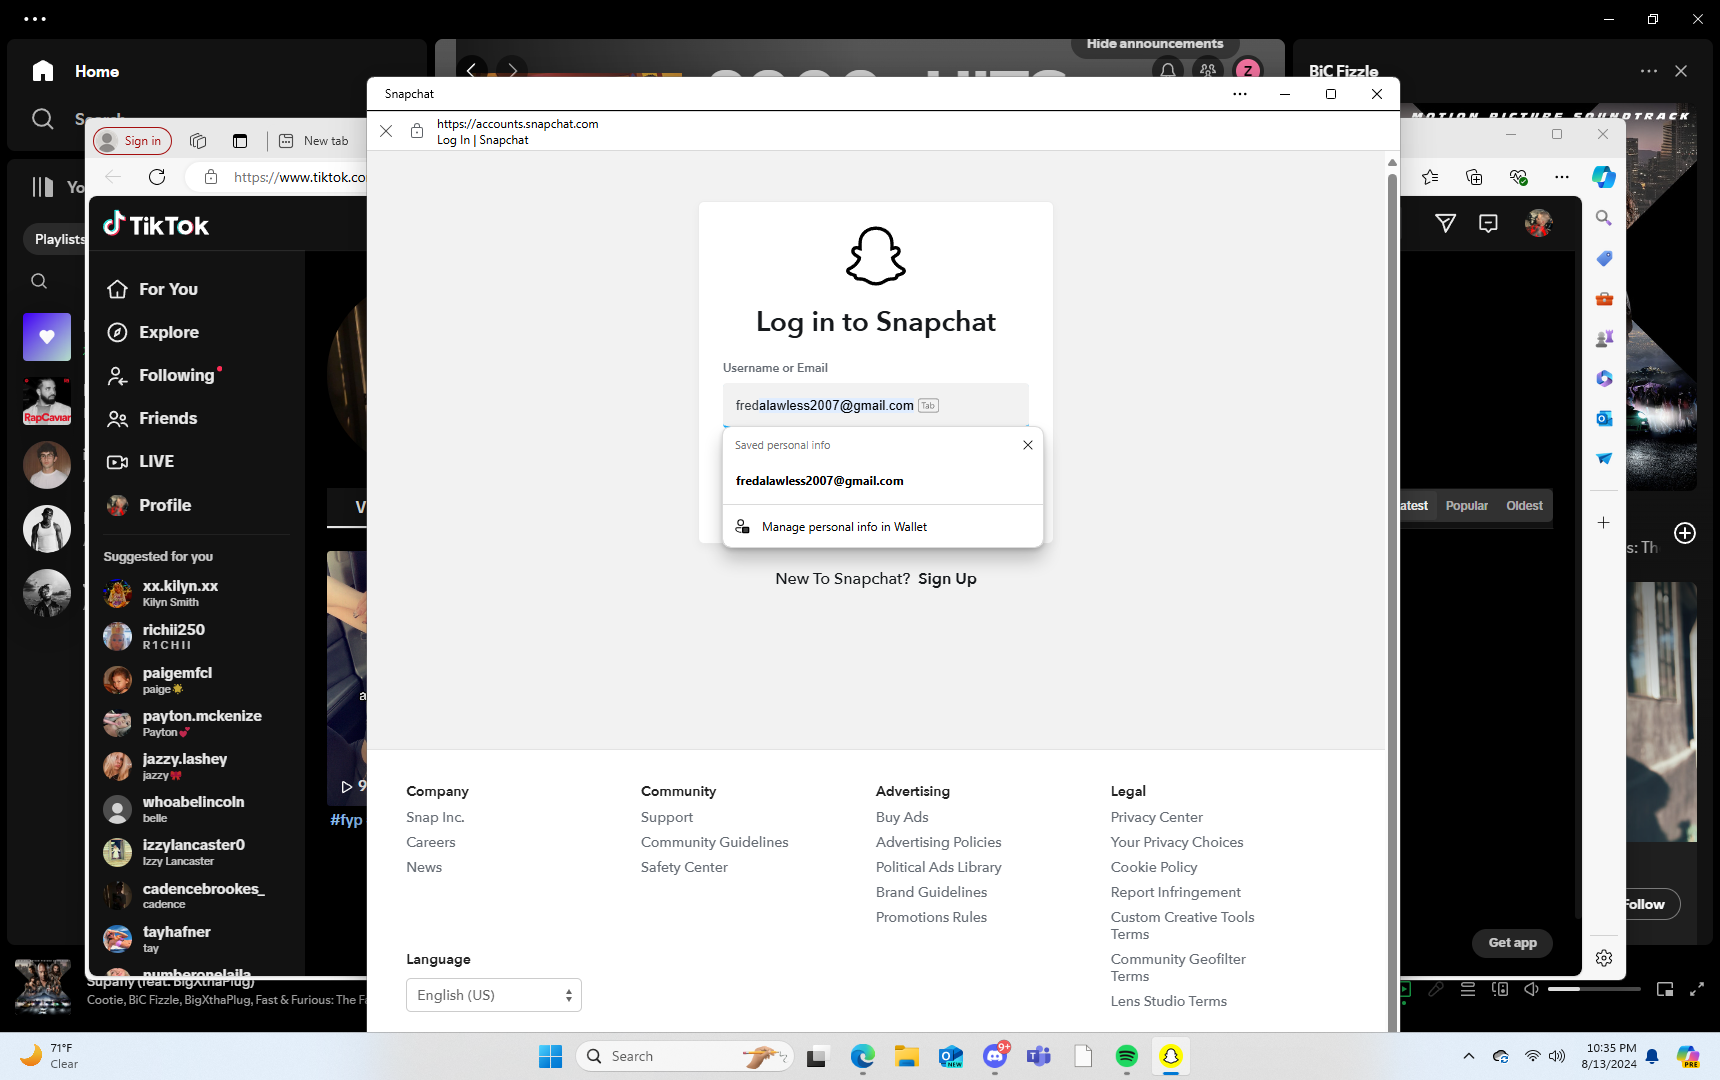
Task: Open the Language dropdown set to English (US)
Action: click(x=494, y=995)
